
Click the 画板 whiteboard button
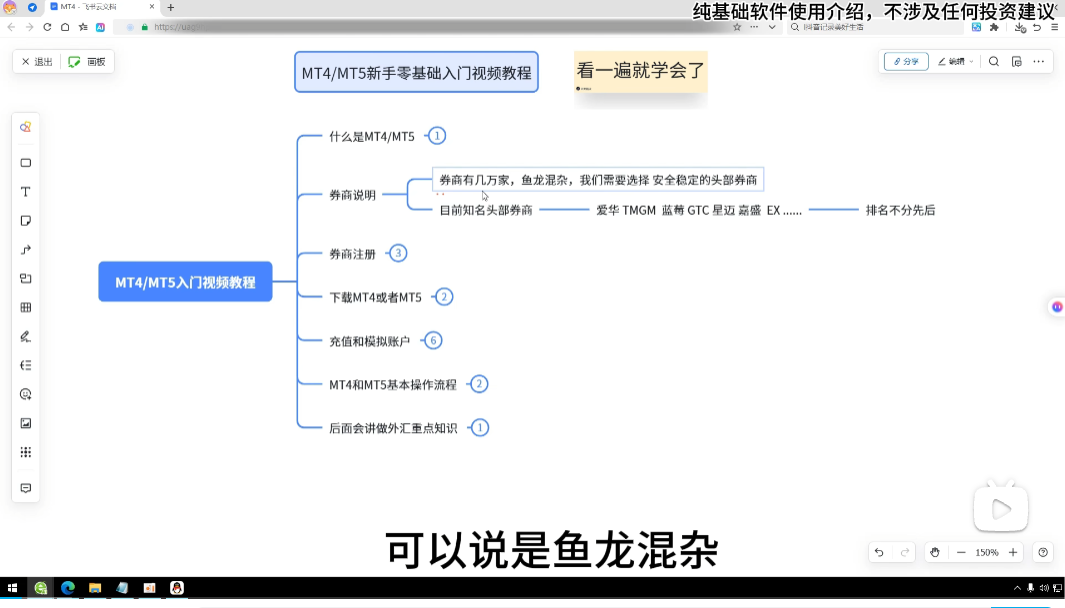(88, 62)
